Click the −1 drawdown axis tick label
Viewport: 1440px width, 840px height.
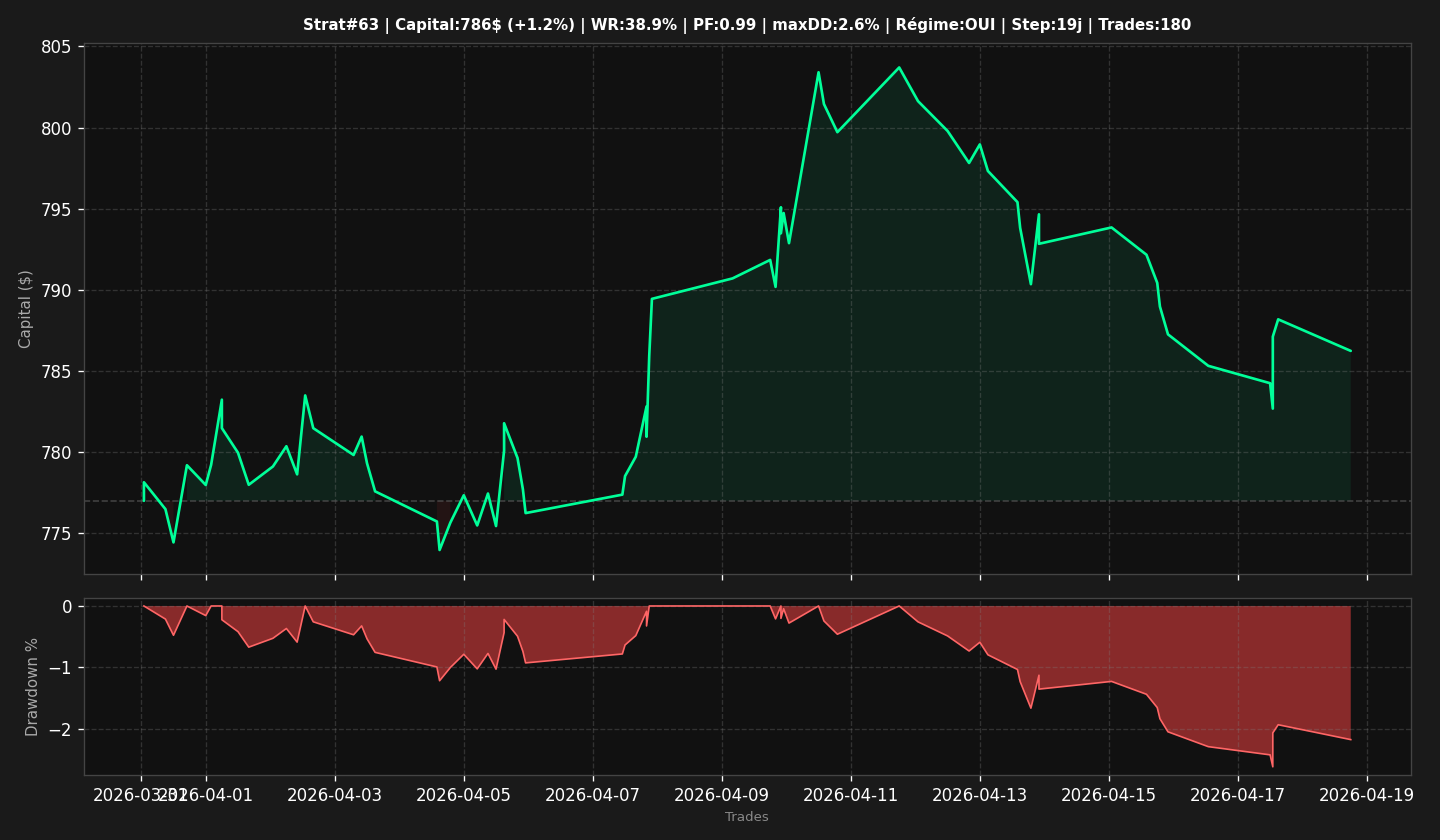point(59,668)
